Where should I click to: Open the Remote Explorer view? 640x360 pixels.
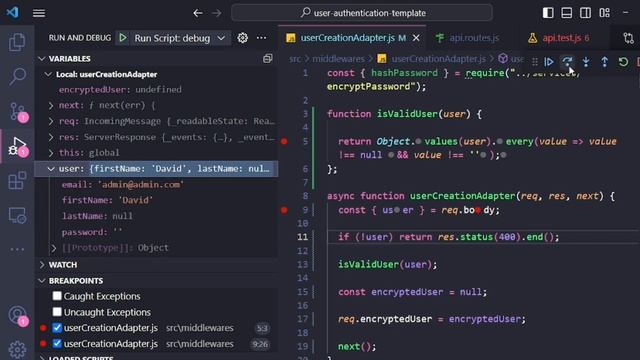click(x=17, y=215)
